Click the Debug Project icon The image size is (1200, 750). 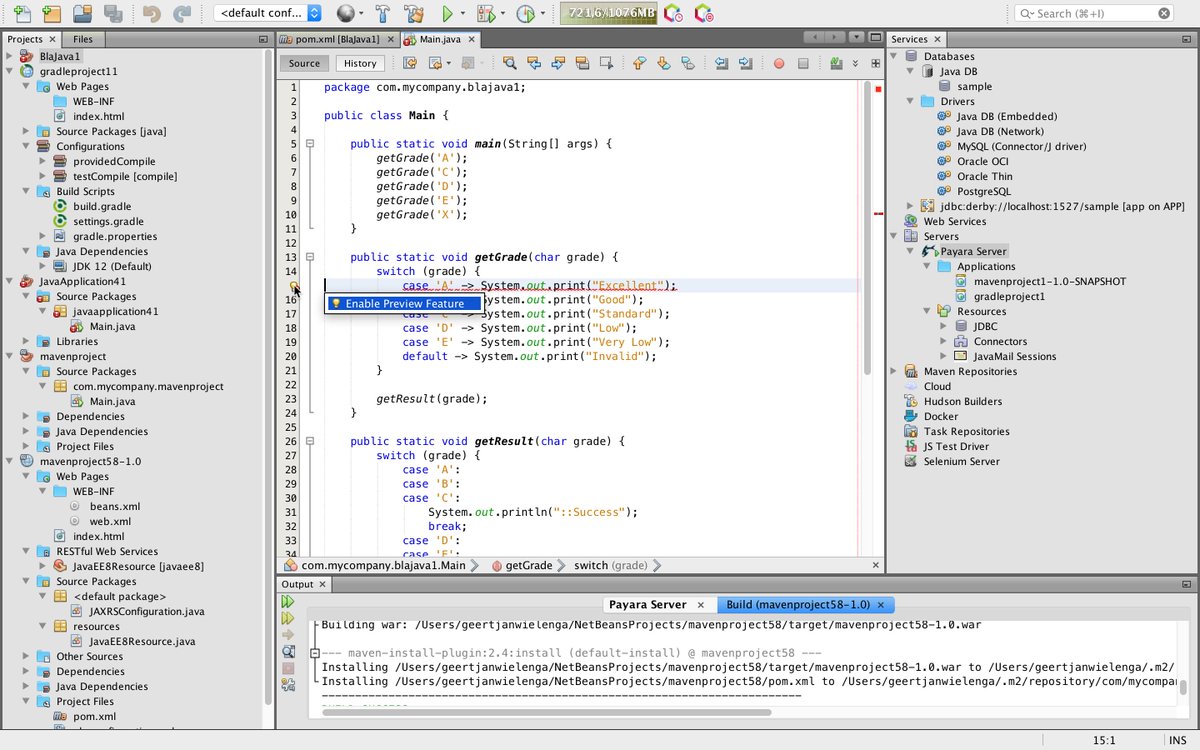coord(484,13)
